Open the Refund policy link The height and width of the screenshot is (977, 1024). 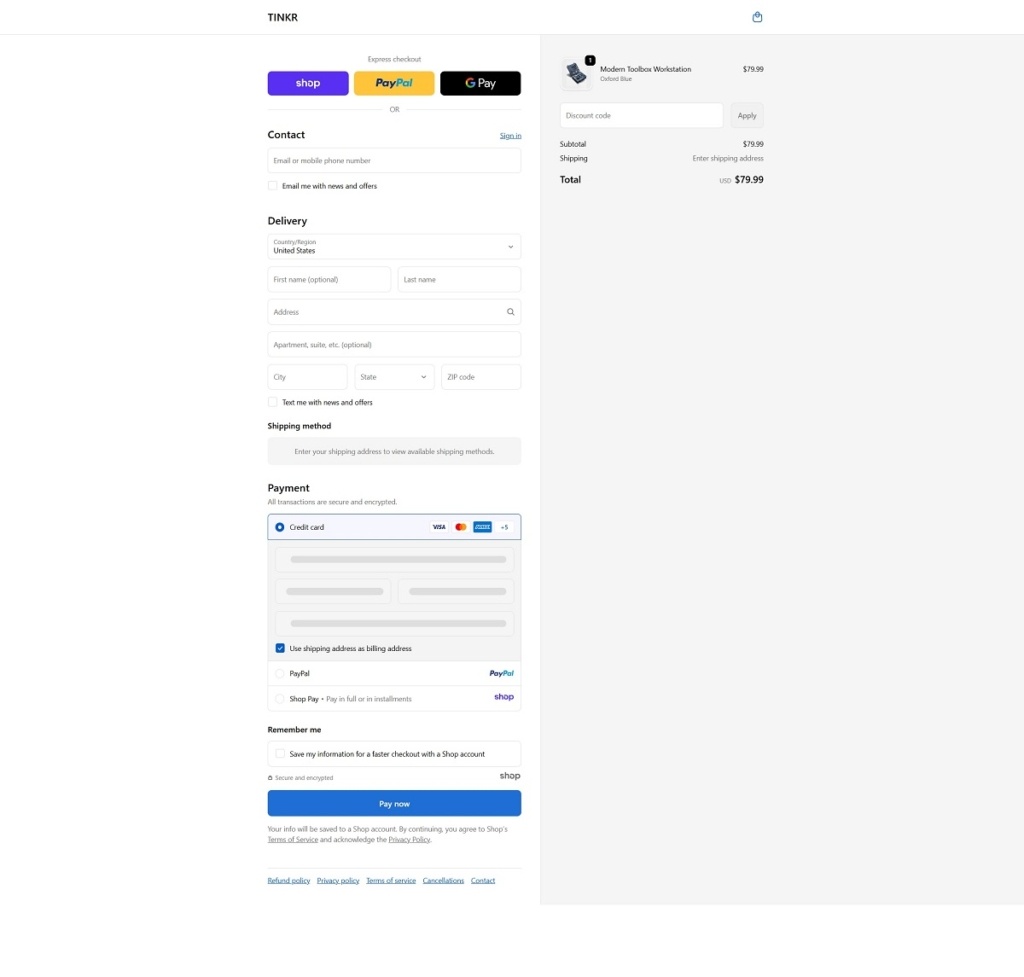coord(288,881)
